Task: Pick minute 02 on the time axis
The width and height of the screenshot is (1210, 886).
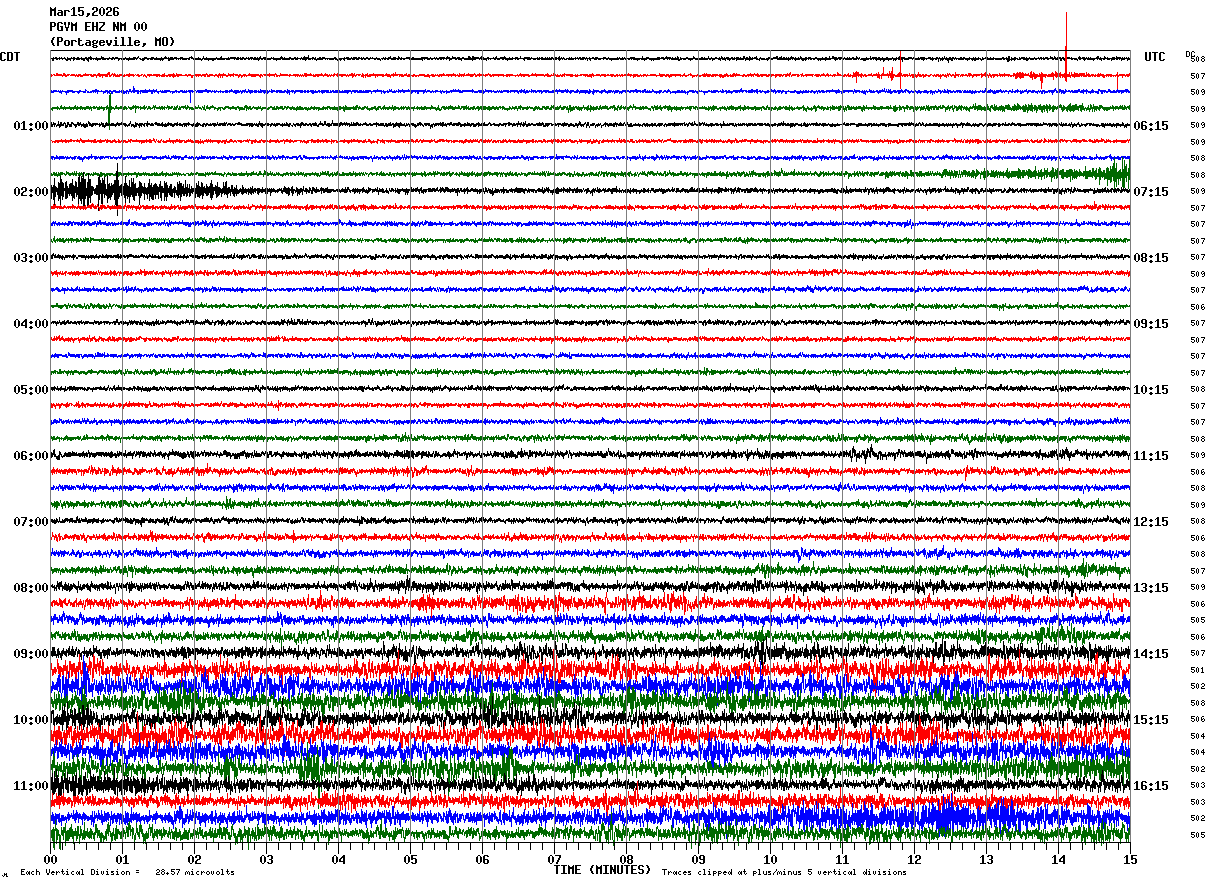Action: pyautogui.click(x=195, y=859)
